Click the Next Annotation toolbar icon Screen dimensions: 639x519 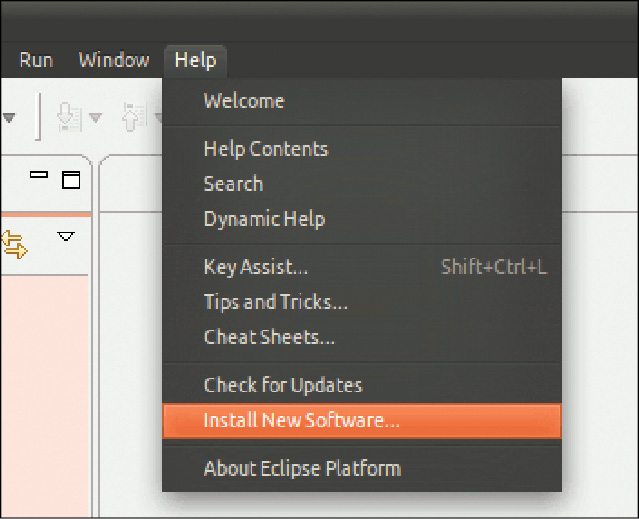point(69,118)
